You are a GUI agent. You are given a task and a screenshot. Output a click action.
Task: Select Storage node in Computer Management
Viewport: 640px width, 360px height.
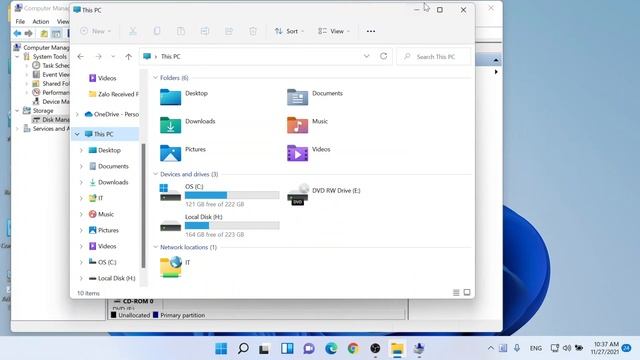coord(38,111)
